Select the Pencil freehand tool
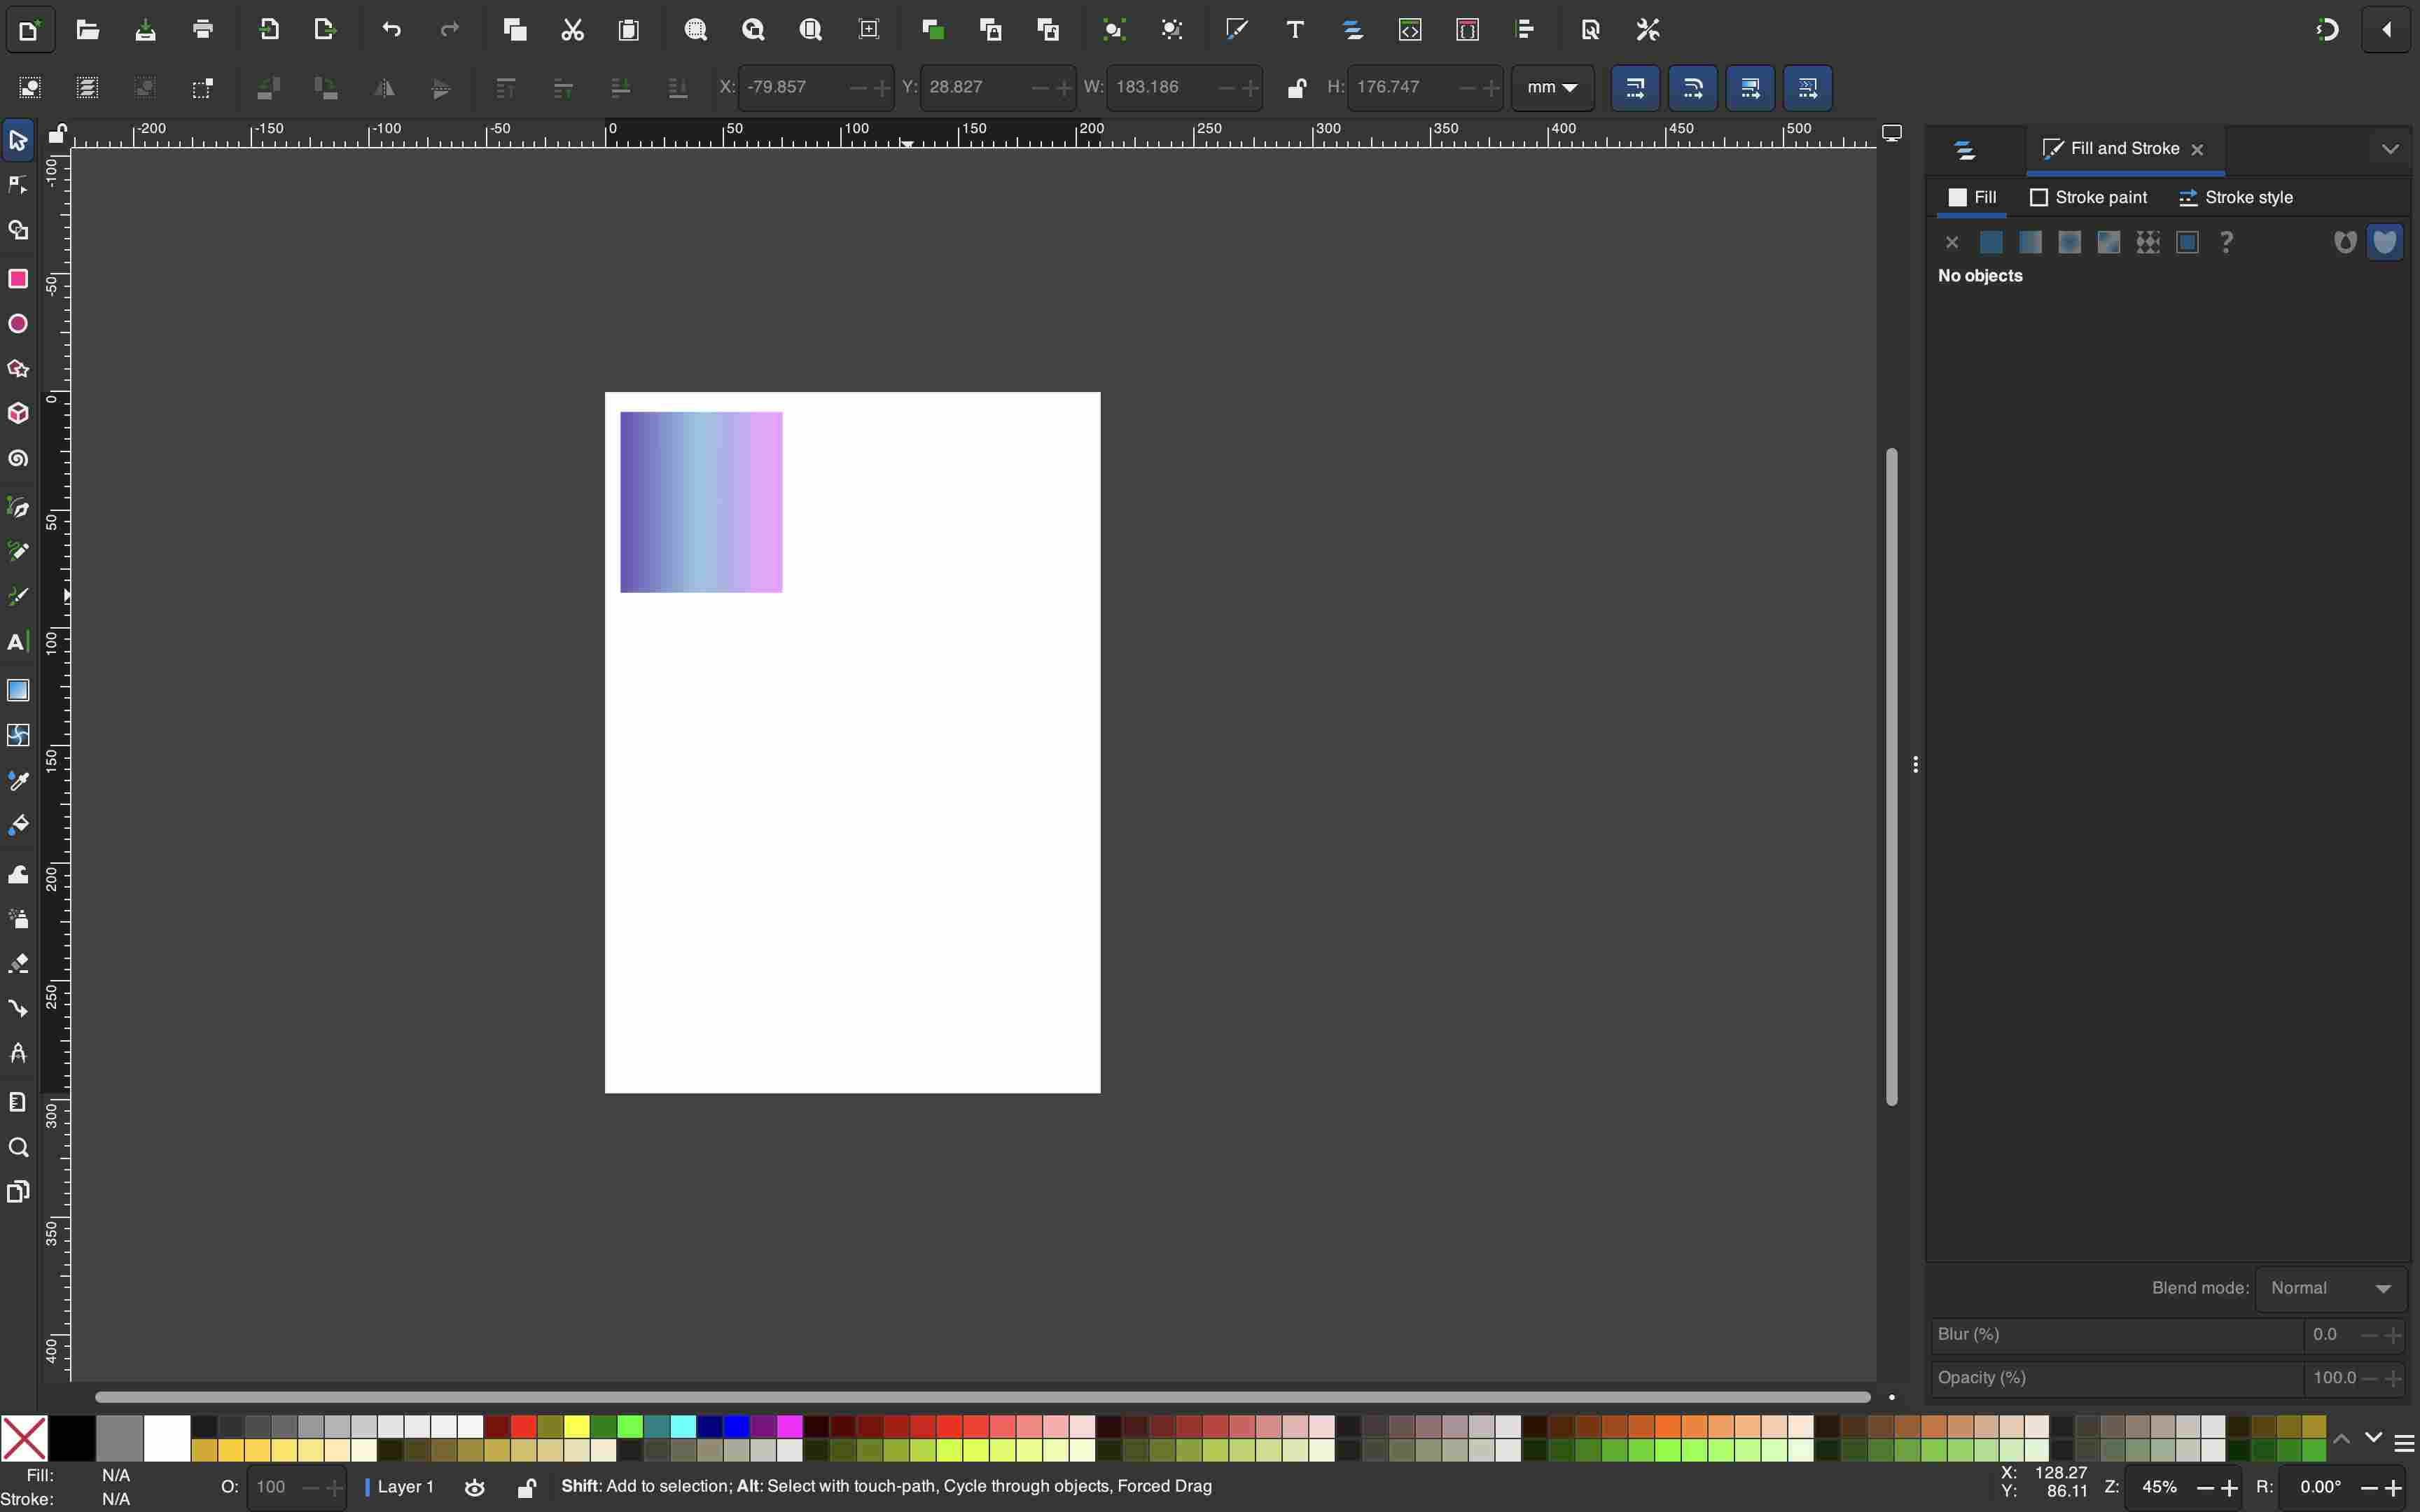 pos(18,552)
